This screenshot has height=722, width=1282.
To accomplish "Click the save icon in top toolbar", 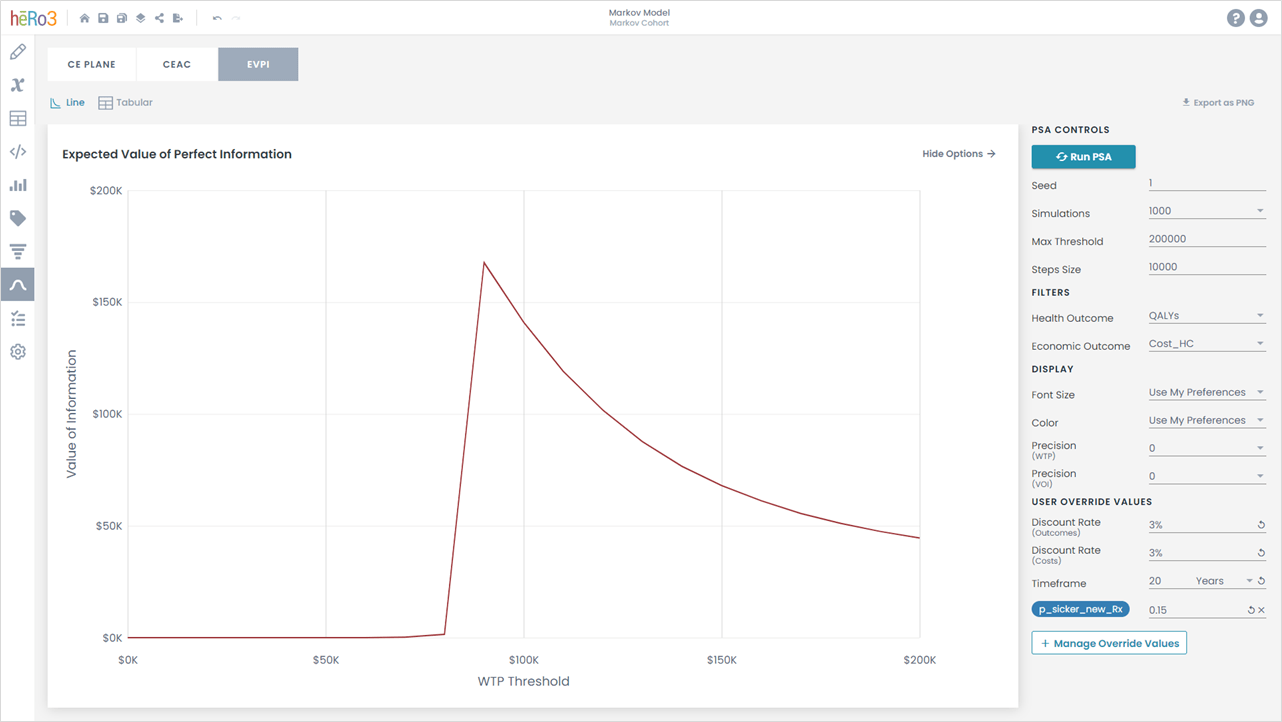I will click(103, 18).
